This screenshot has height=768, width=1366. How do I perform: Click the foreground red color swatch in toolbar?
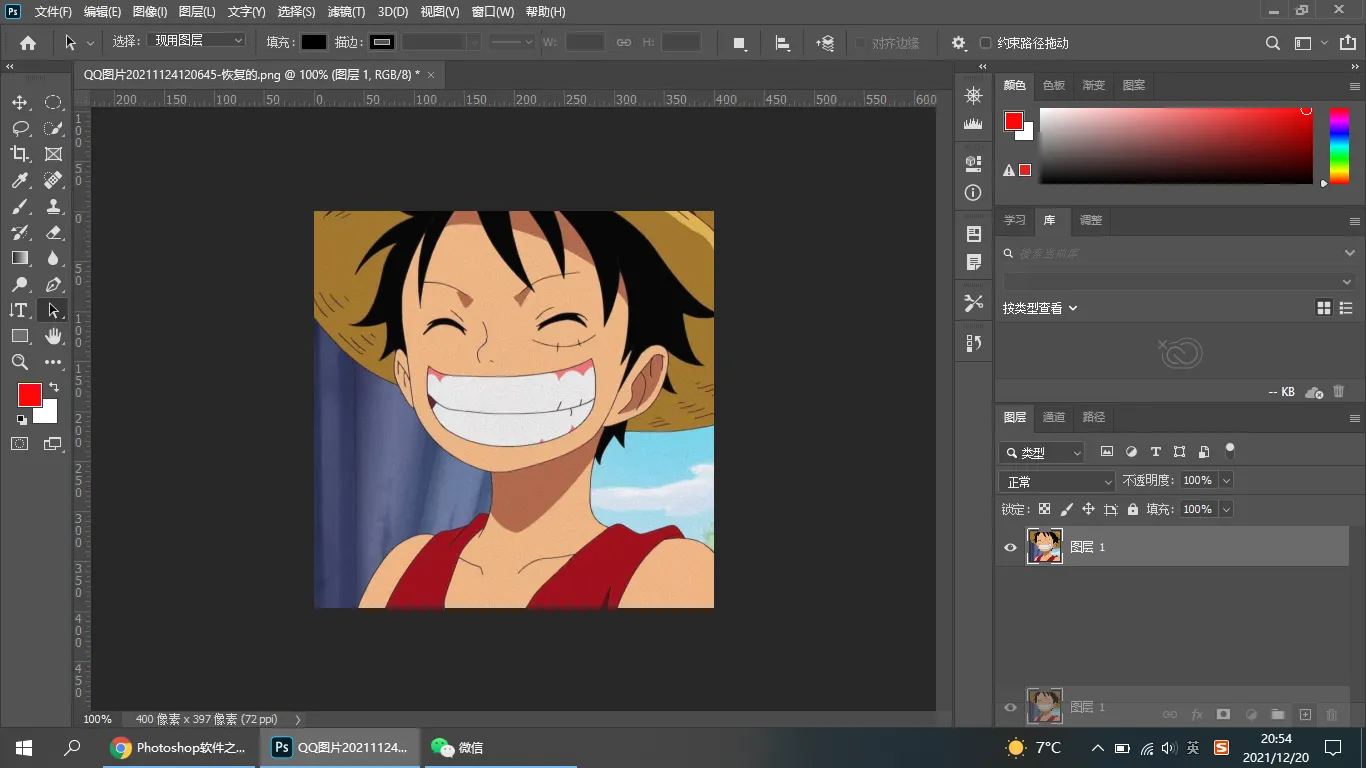coord(30,394)
